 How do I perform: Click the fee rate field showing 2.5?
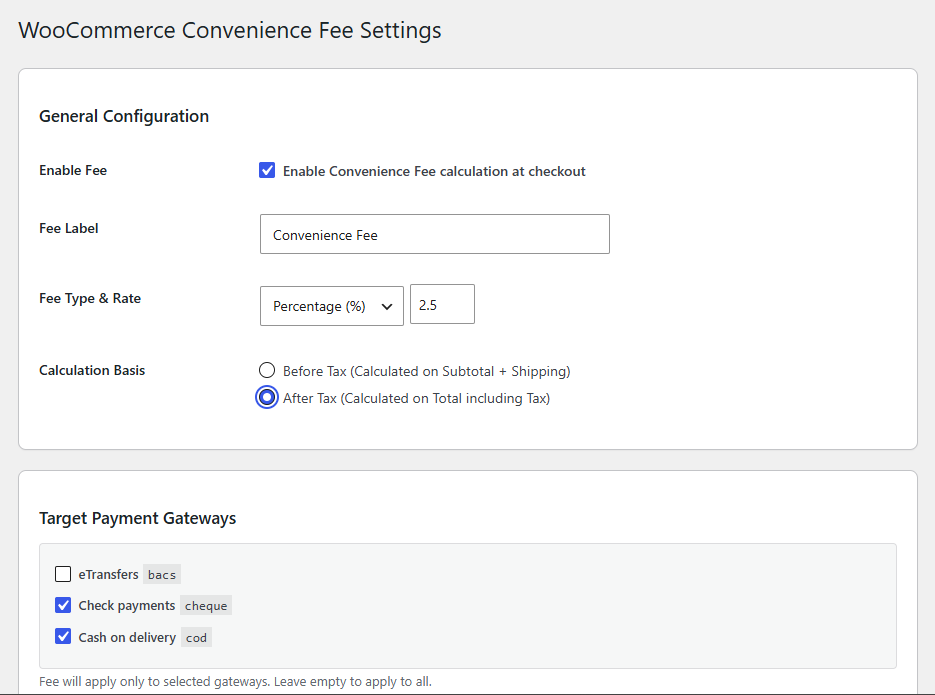tap(442, 305)
